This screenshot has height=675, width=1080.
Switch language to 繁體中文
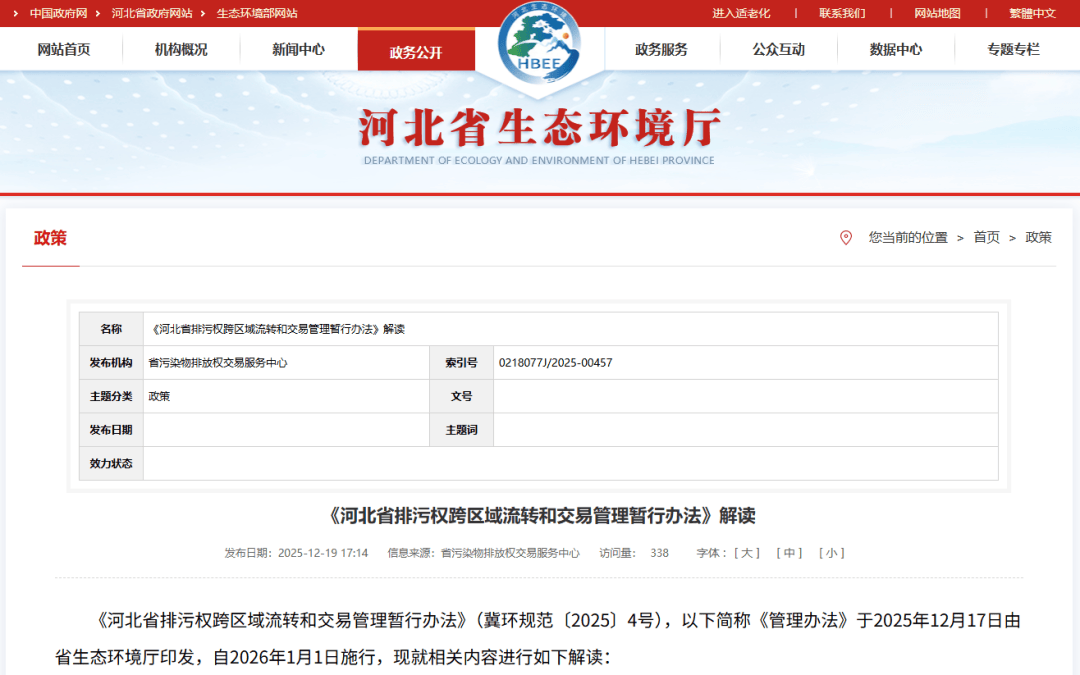1032,13
